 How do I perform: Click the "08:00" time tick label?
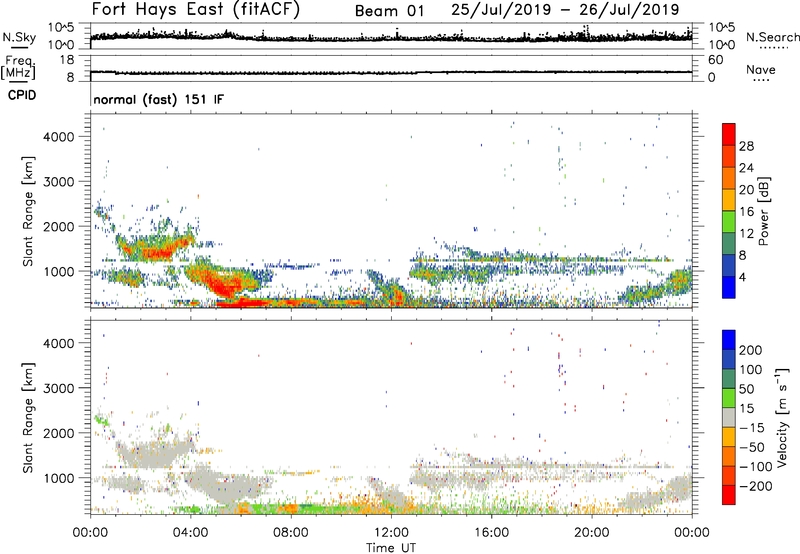[291, 533]
